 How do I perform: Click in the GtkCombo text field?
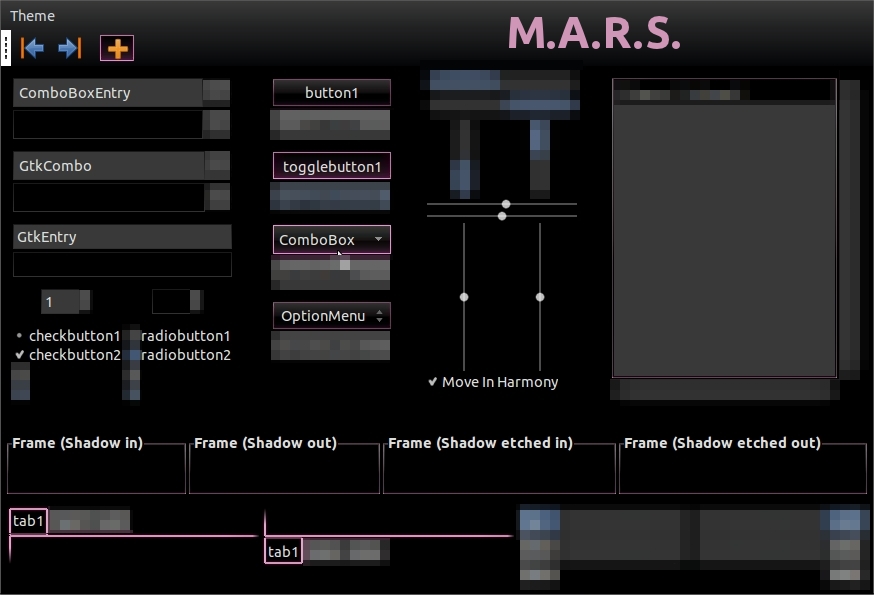point(109,166)
